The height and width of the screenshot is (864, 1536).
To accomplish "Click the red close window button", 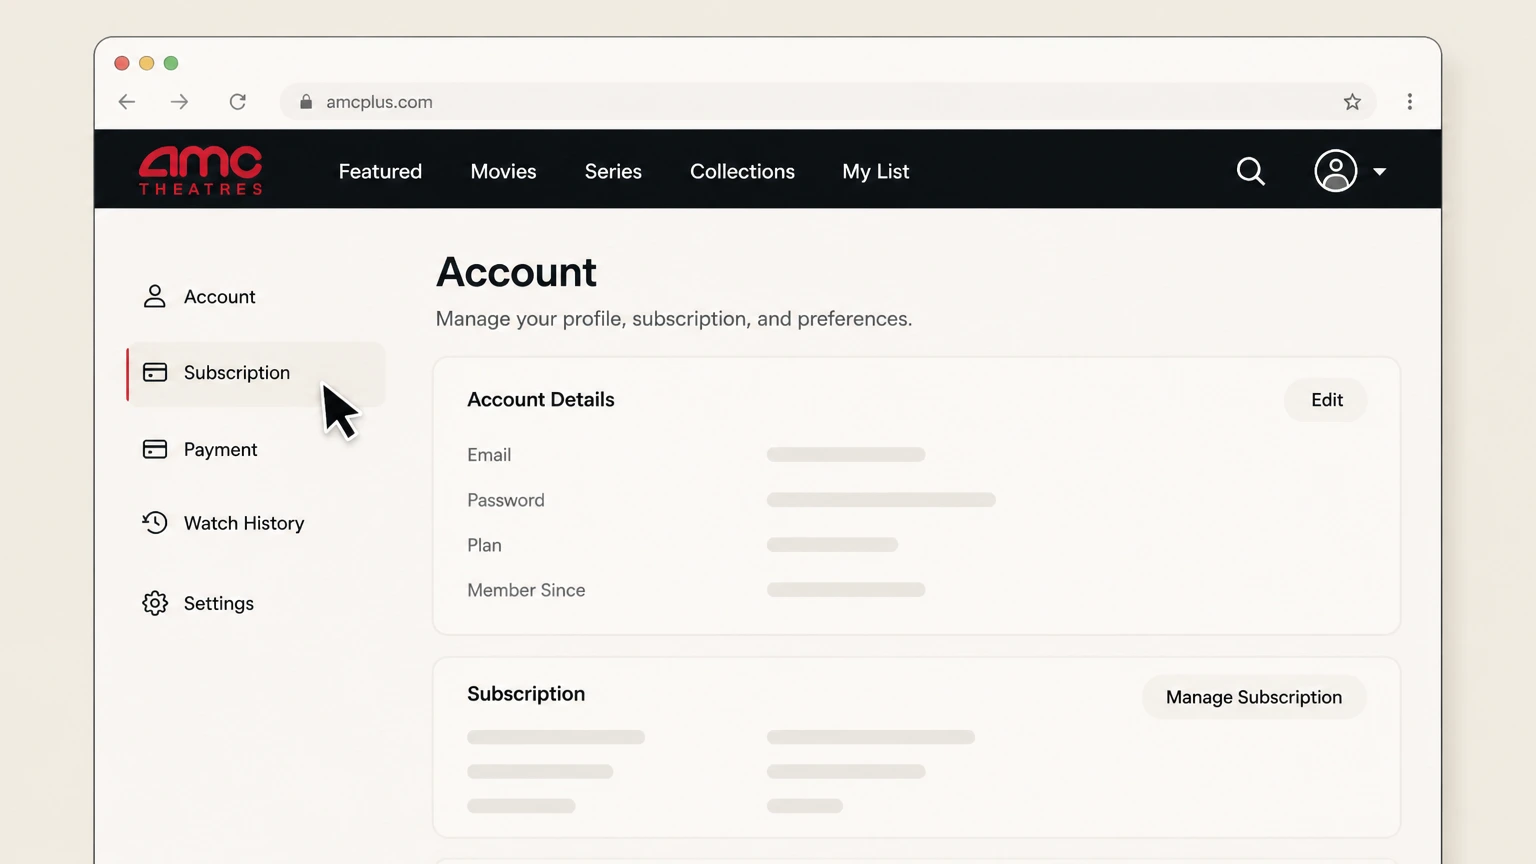I will pyautogui.click(x=122, y=63).
